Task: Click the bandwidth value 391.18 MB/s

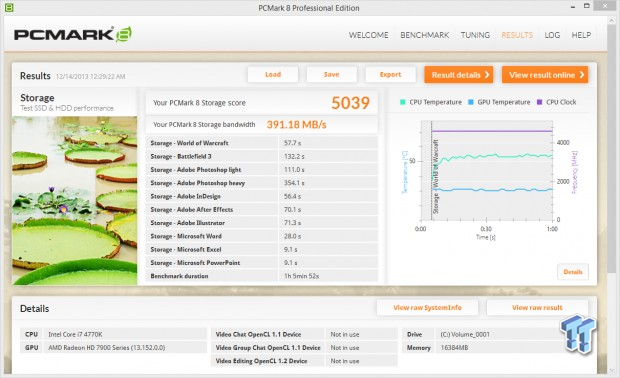Action: (x=296, y=125)
